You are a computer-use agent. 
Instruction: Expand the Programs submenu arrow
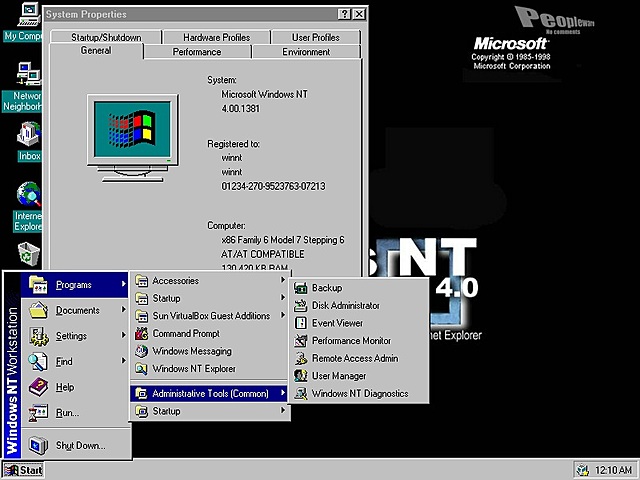click(123, 284)
